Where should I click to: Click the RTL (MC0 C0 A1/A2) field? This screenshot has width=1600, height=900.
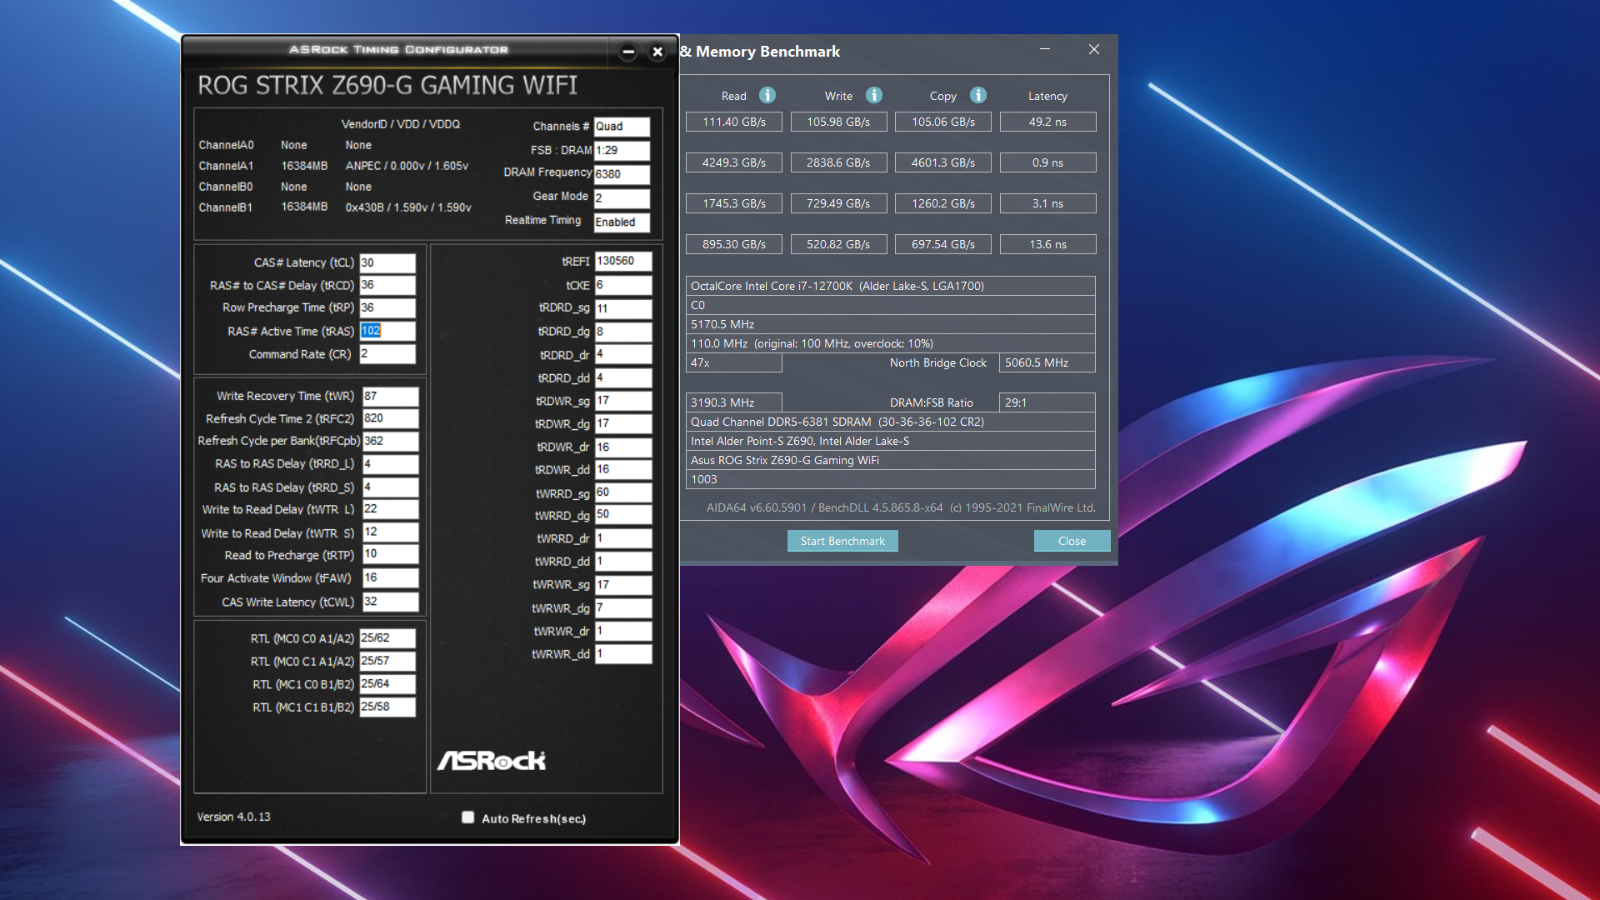tap(387, 638)
